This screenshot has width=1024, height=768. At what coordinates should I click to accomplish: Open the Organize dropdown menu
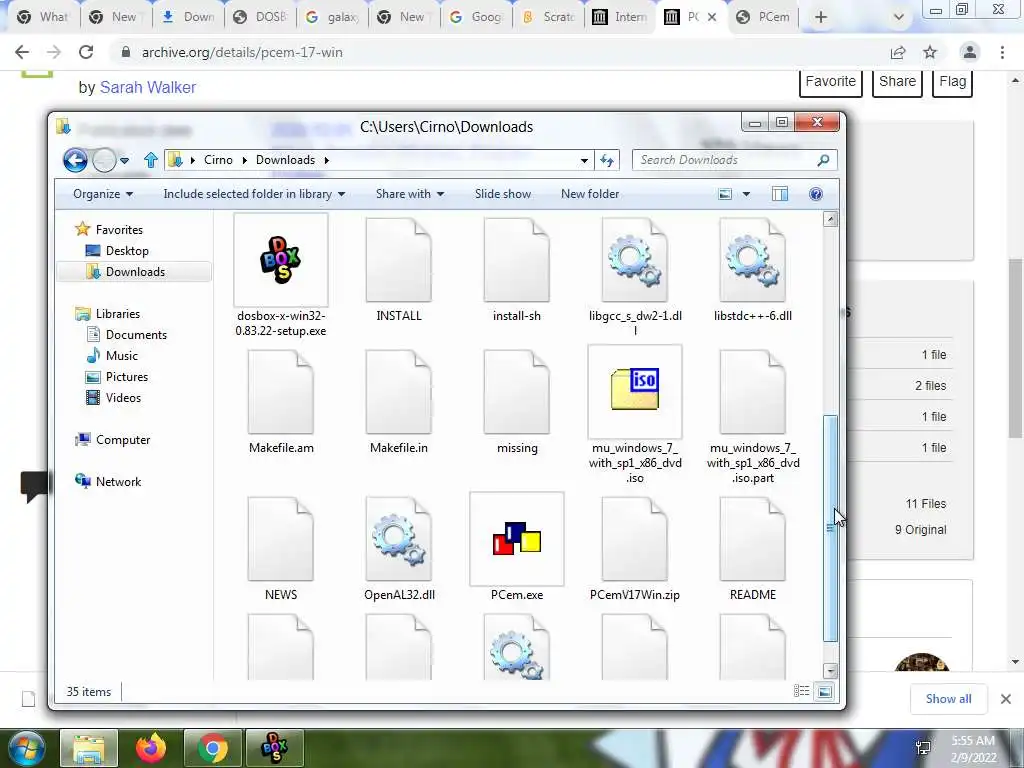[x=103, y=194]
